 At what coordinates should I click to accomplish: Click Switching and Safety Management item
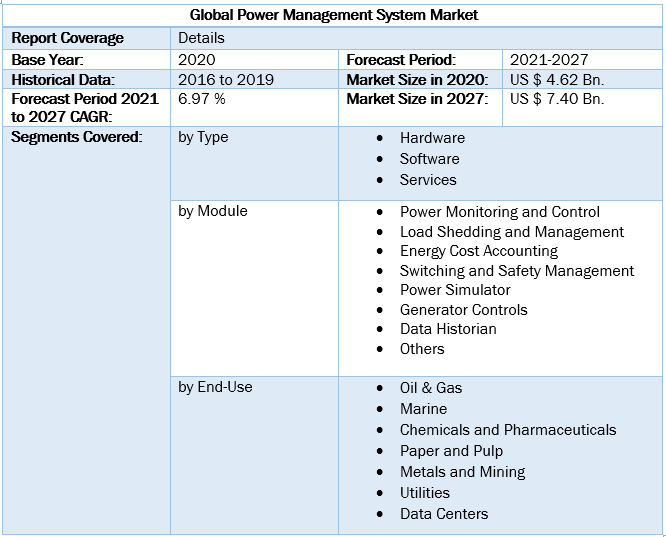(516, 271)
